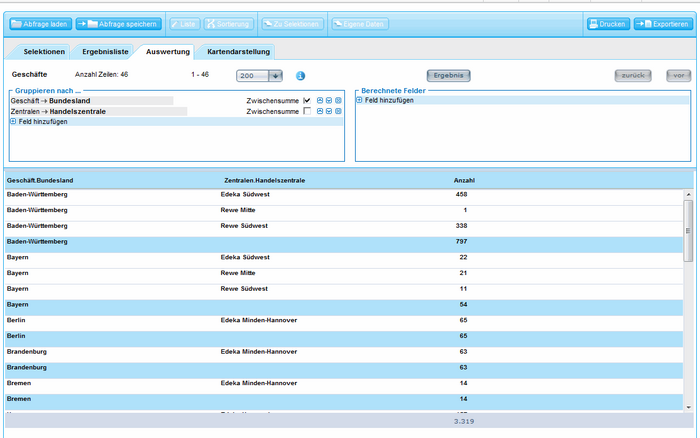
Task: Move the Bundesland grouping up
Action: [x=320, y=100]
